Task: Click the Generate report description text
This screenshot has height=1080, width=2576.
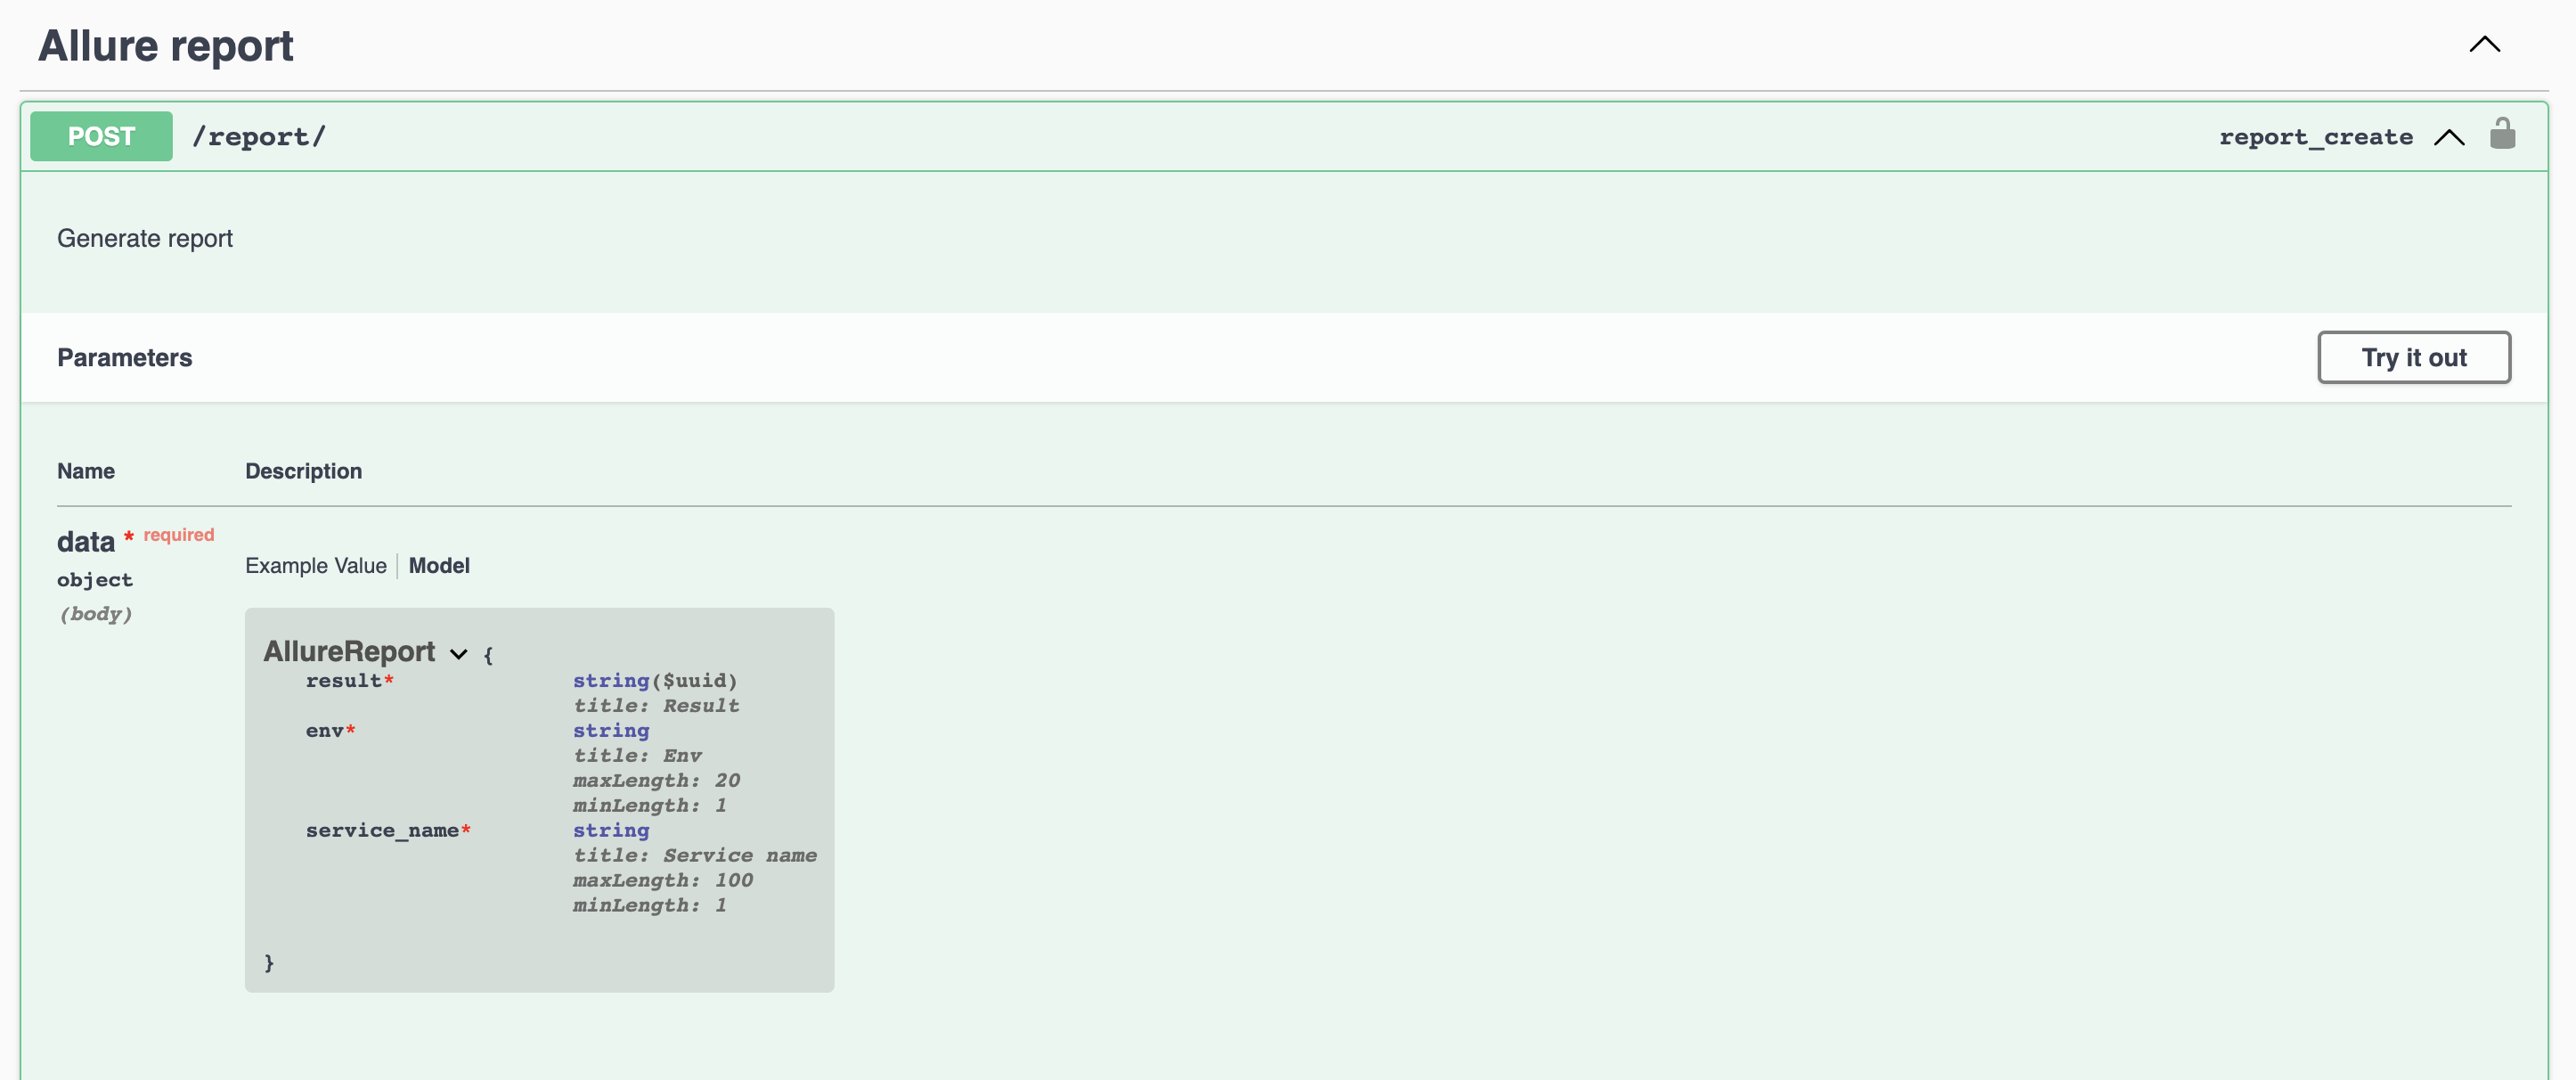Action: pyautogui.click(x=145, y=239)
